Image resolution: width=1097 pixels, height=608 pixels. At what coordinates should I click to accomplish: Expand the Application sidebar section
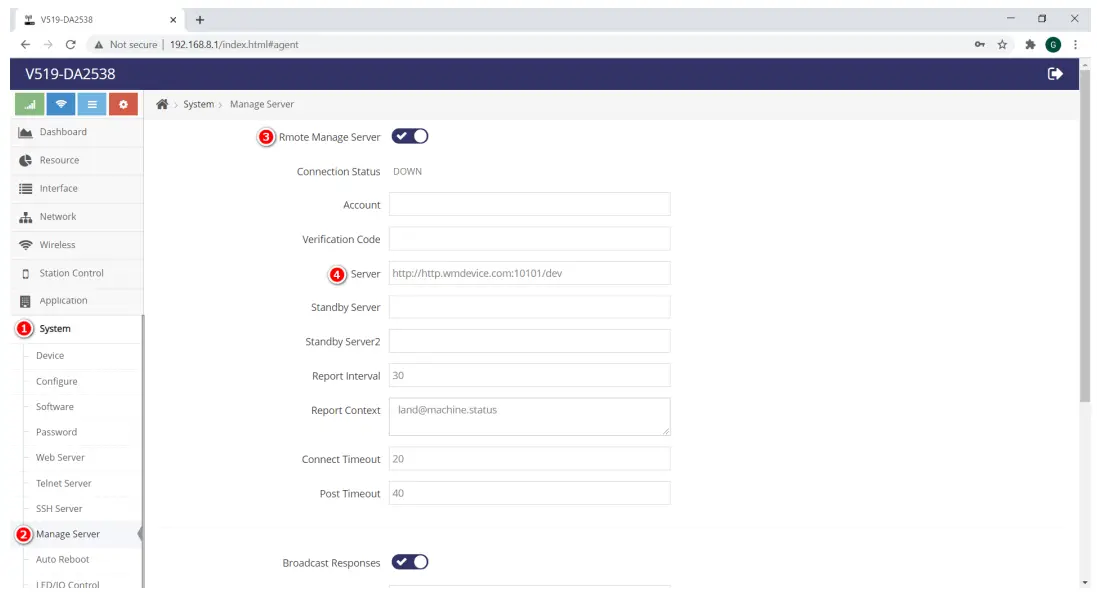tap(77, 301)
